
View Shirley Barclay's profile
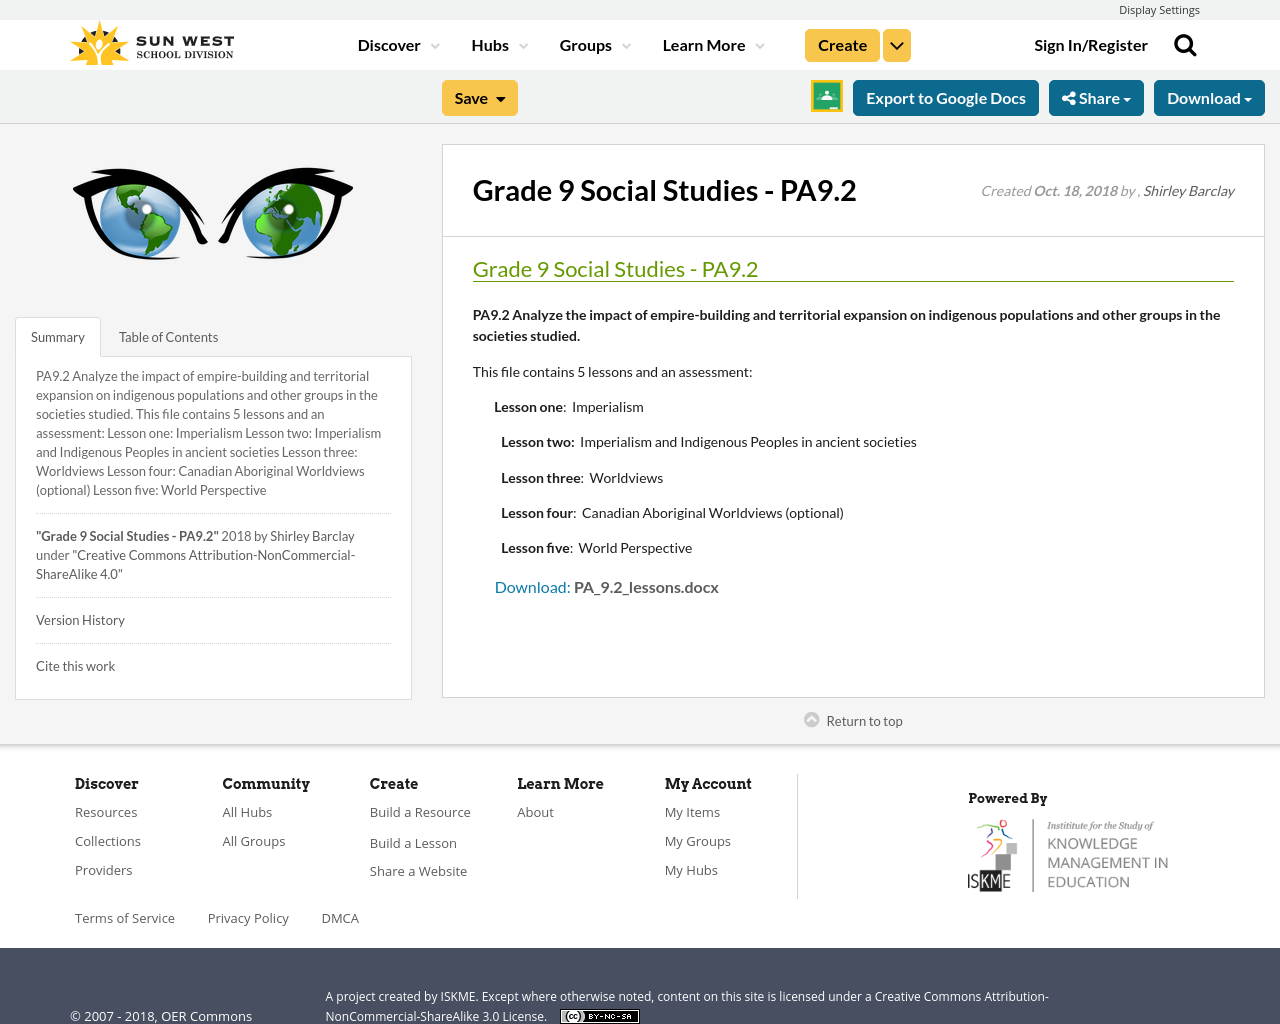pos(1188,189)
